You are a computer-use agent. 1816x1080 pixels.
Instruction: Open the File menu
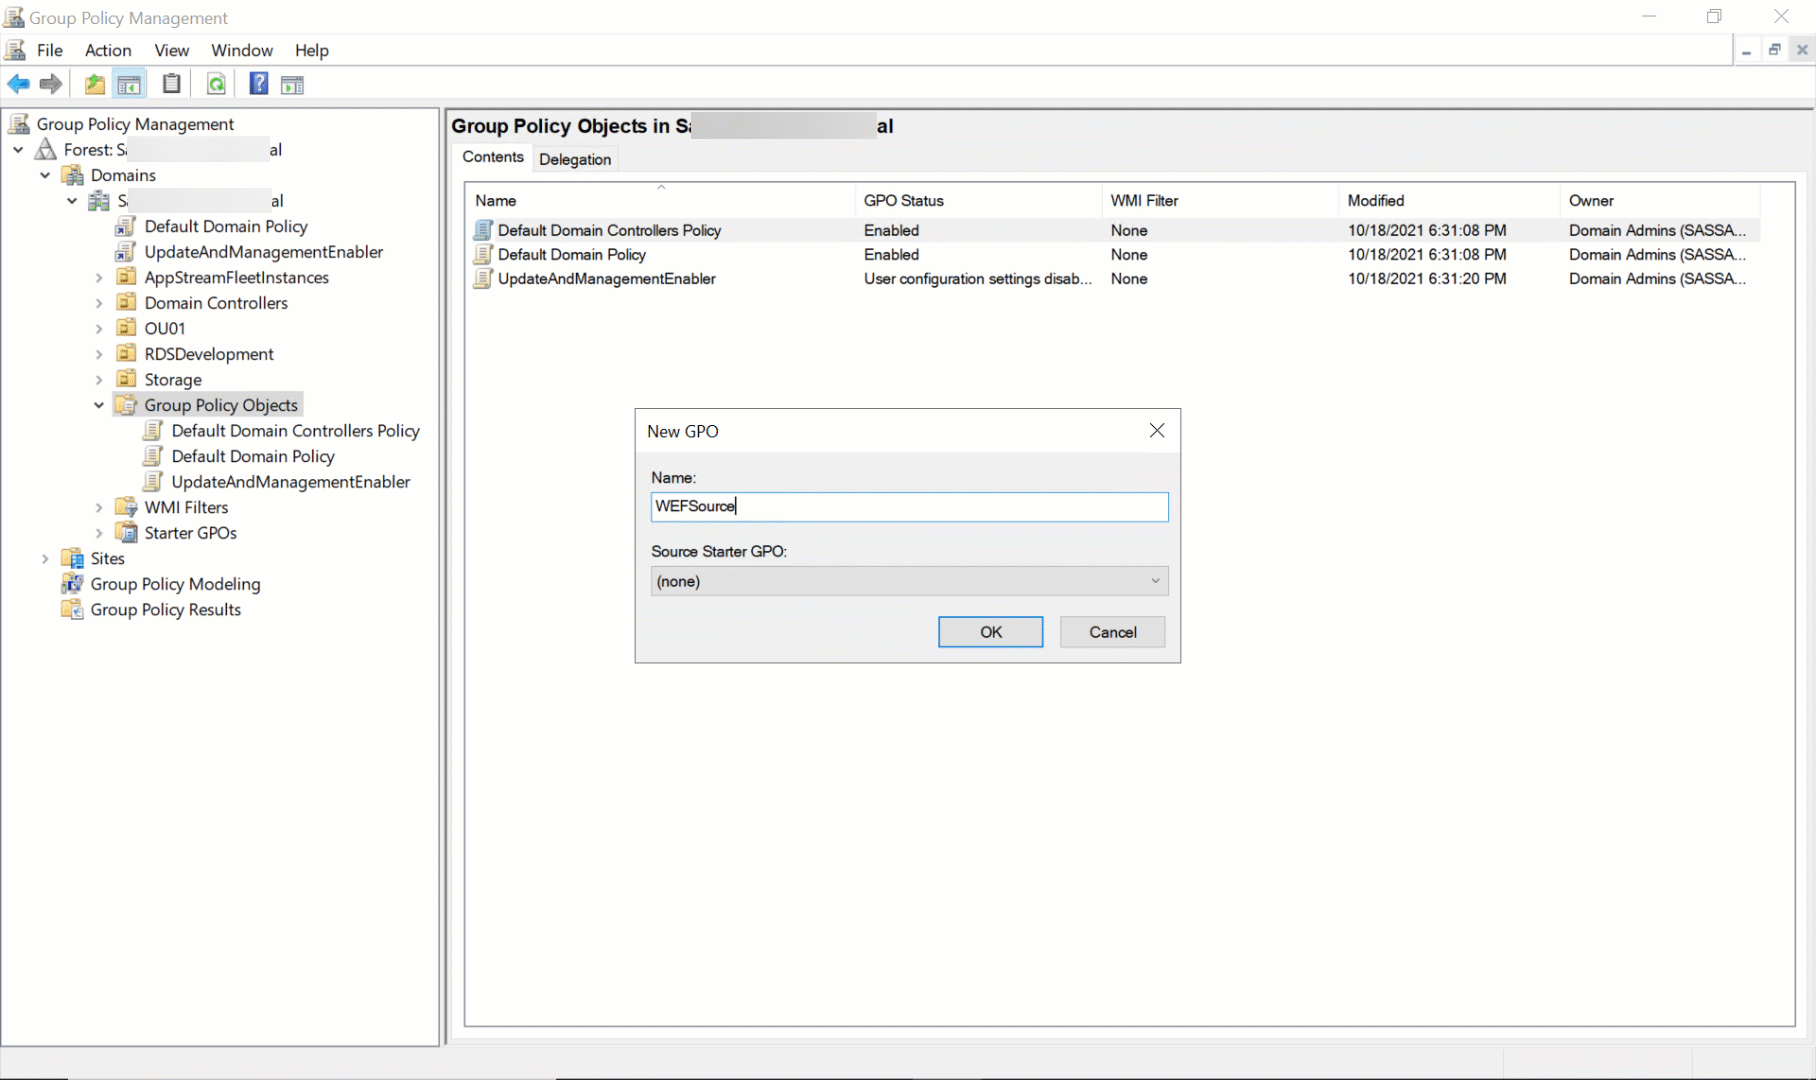click(x=50, y=50)
